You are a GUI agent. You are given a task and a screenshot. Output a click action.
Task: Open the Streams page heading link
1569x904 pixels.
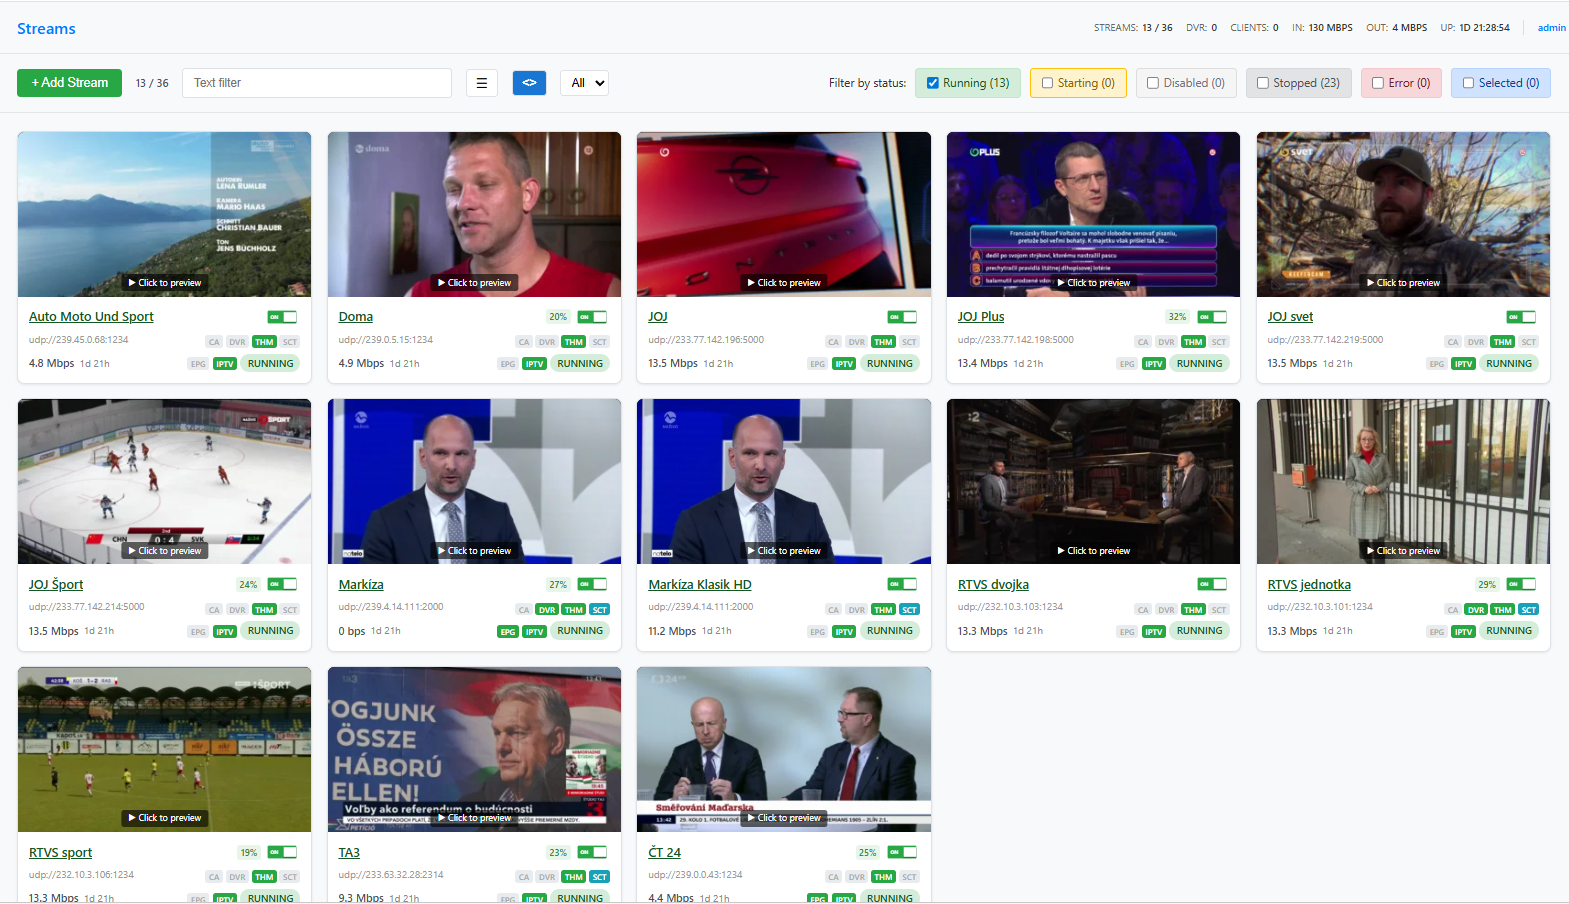coord(46,29)
